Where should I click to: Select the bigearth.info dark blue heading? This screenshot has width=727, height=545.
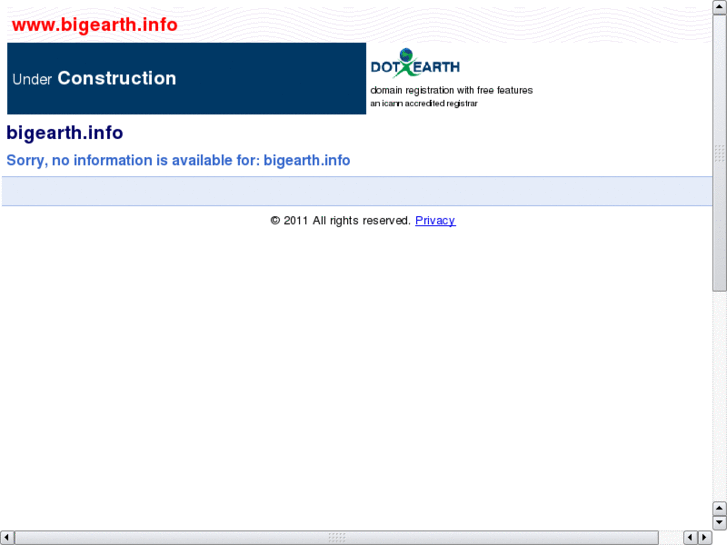(x=64, y=133)
